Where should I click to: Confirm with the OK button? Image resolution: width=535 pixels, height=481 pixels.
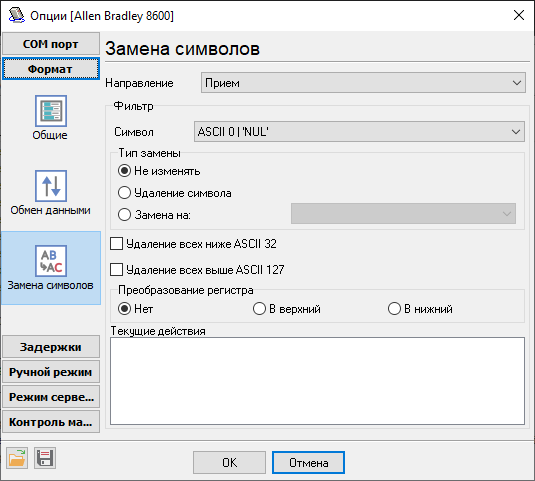[x=229, y=463]
